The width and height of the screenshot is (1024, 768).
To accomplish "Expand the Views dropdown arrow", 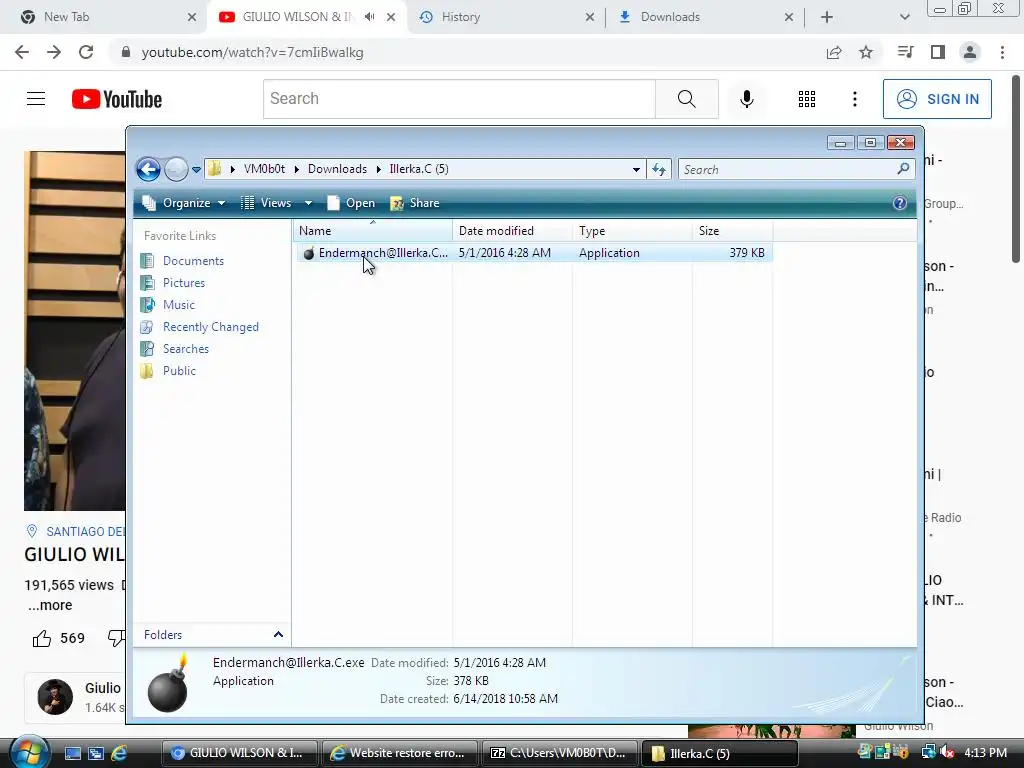I will click(308, 203).
